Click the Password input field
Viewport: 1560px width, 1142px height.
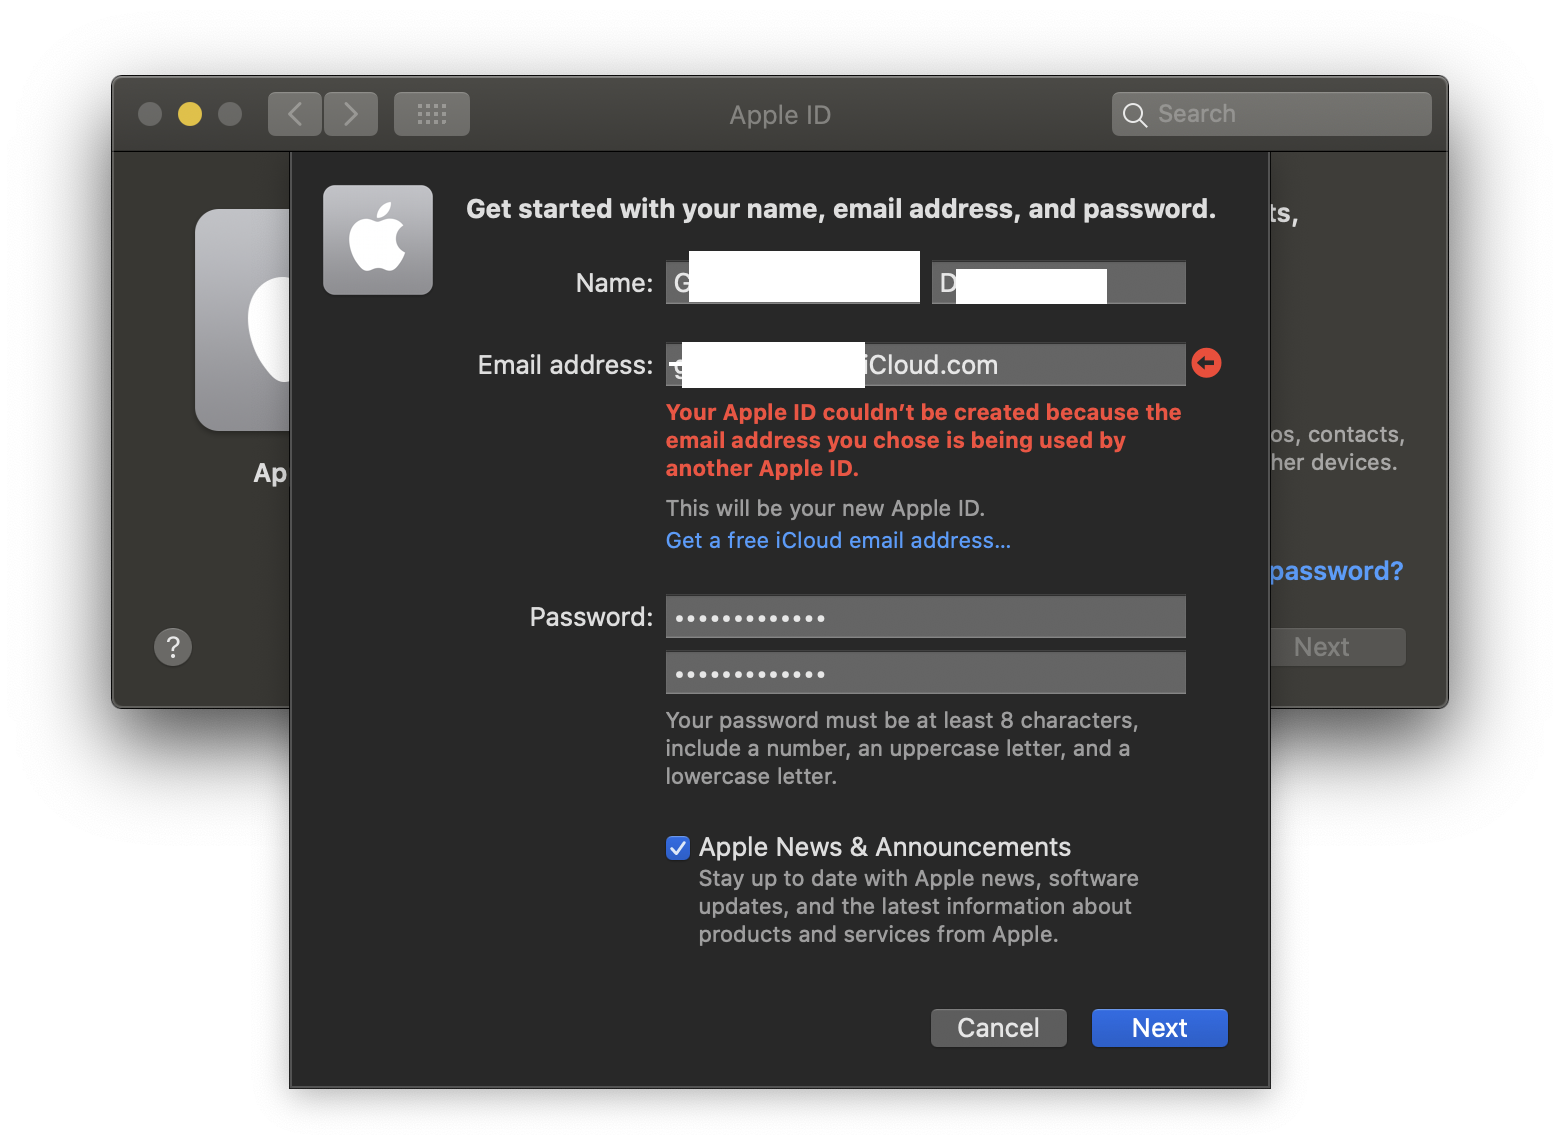point(926,617)
